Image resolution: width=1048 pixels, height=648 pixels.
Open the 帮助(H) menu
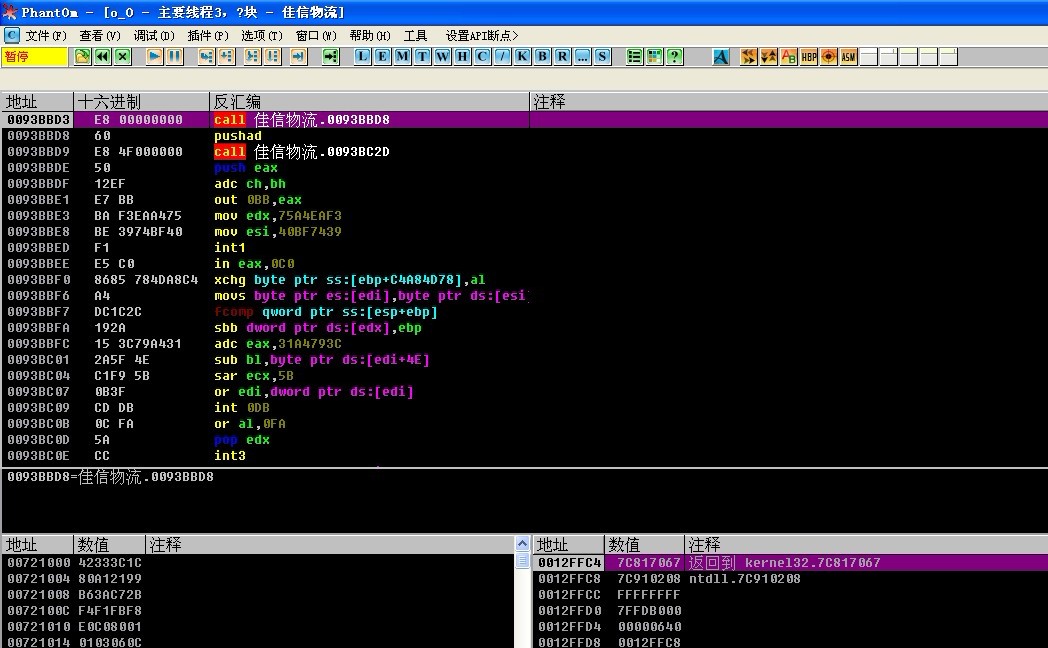click(370, 35)
